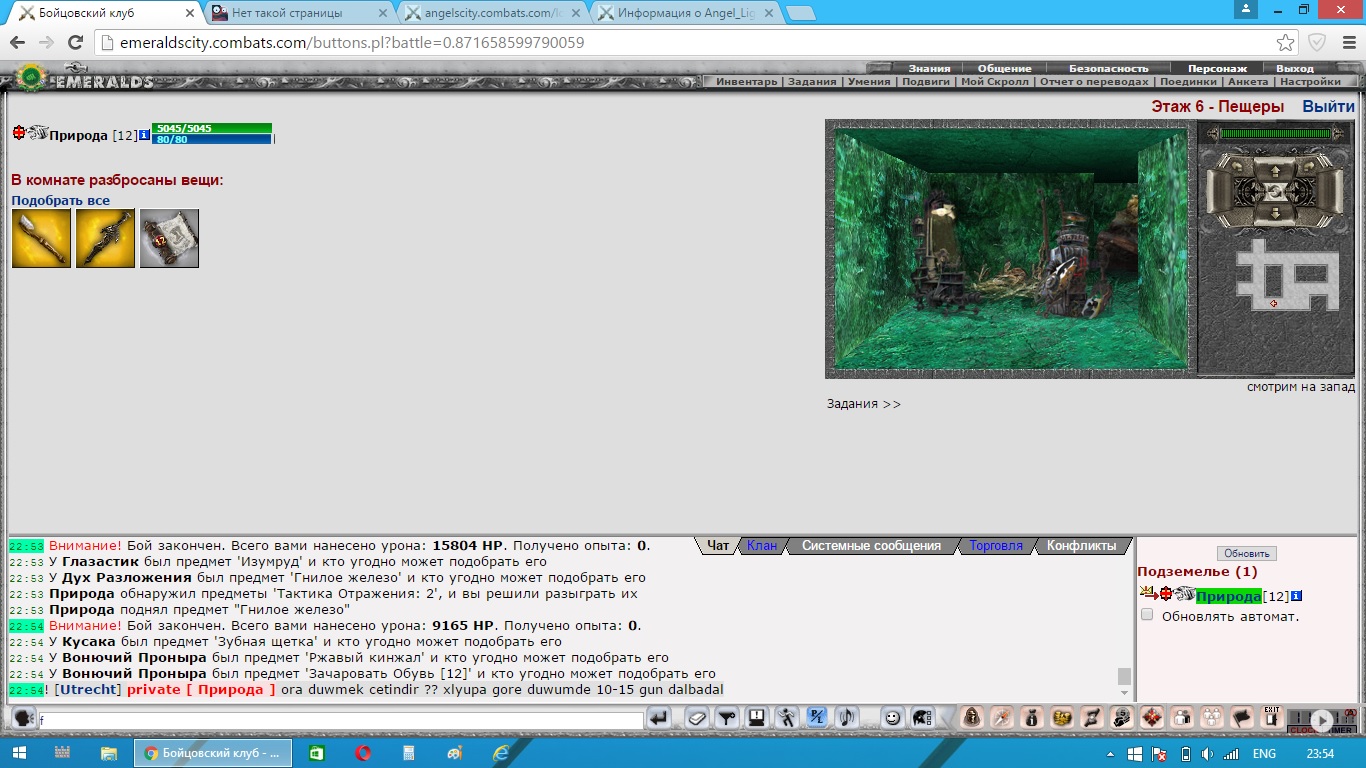Screen dimensions: 1366x768
Task: Open the Настройки menu item
Action: point(1310,82)
